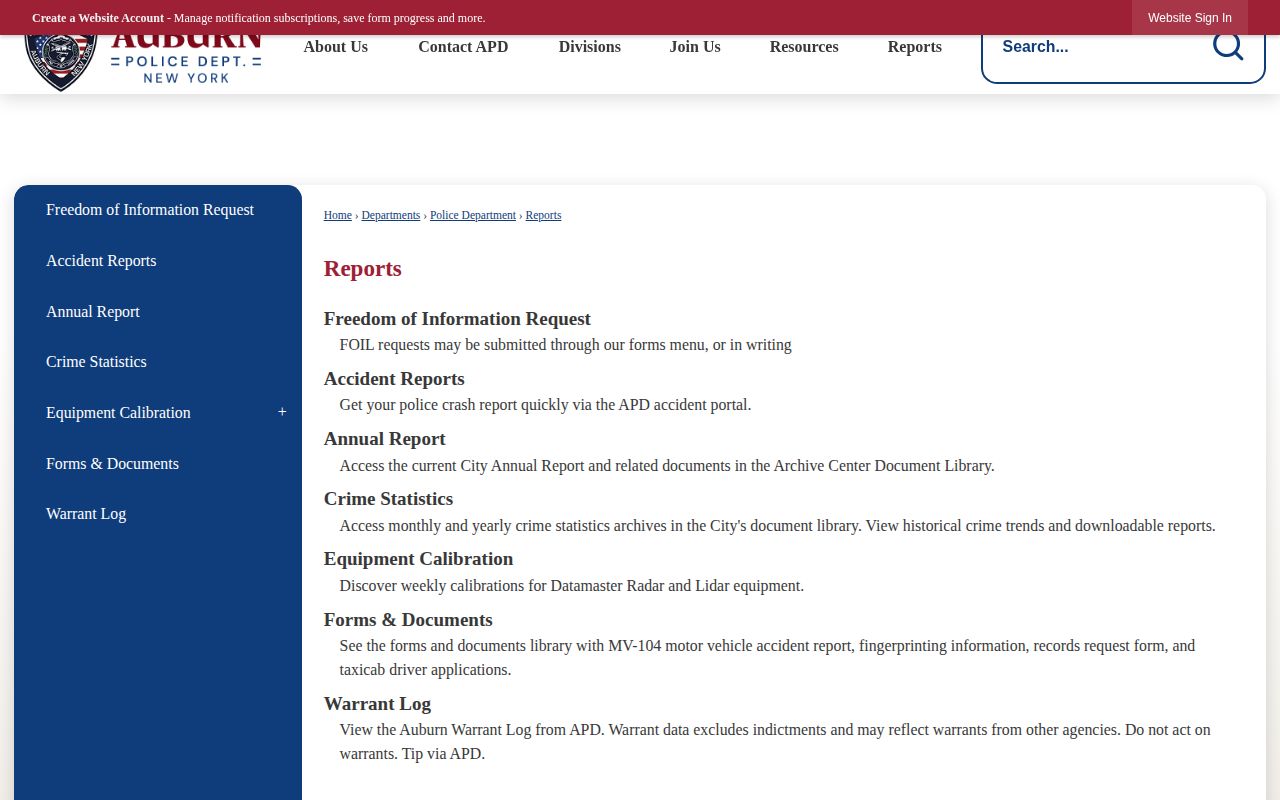Open the About Us menu
The height and width of the screenshot is (800, 1280).
tap(336, 47)
